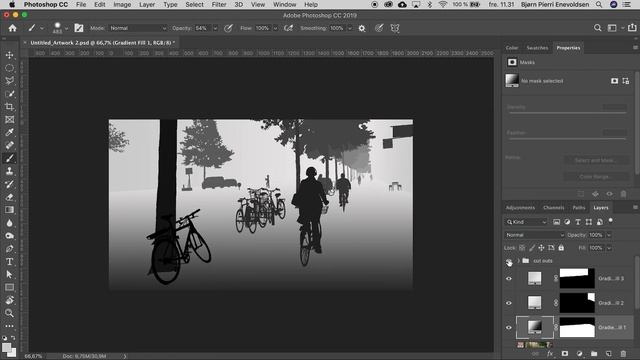Create a new group folder icon
The height and width of the screenshot is (360, 640).
[594, 353]
